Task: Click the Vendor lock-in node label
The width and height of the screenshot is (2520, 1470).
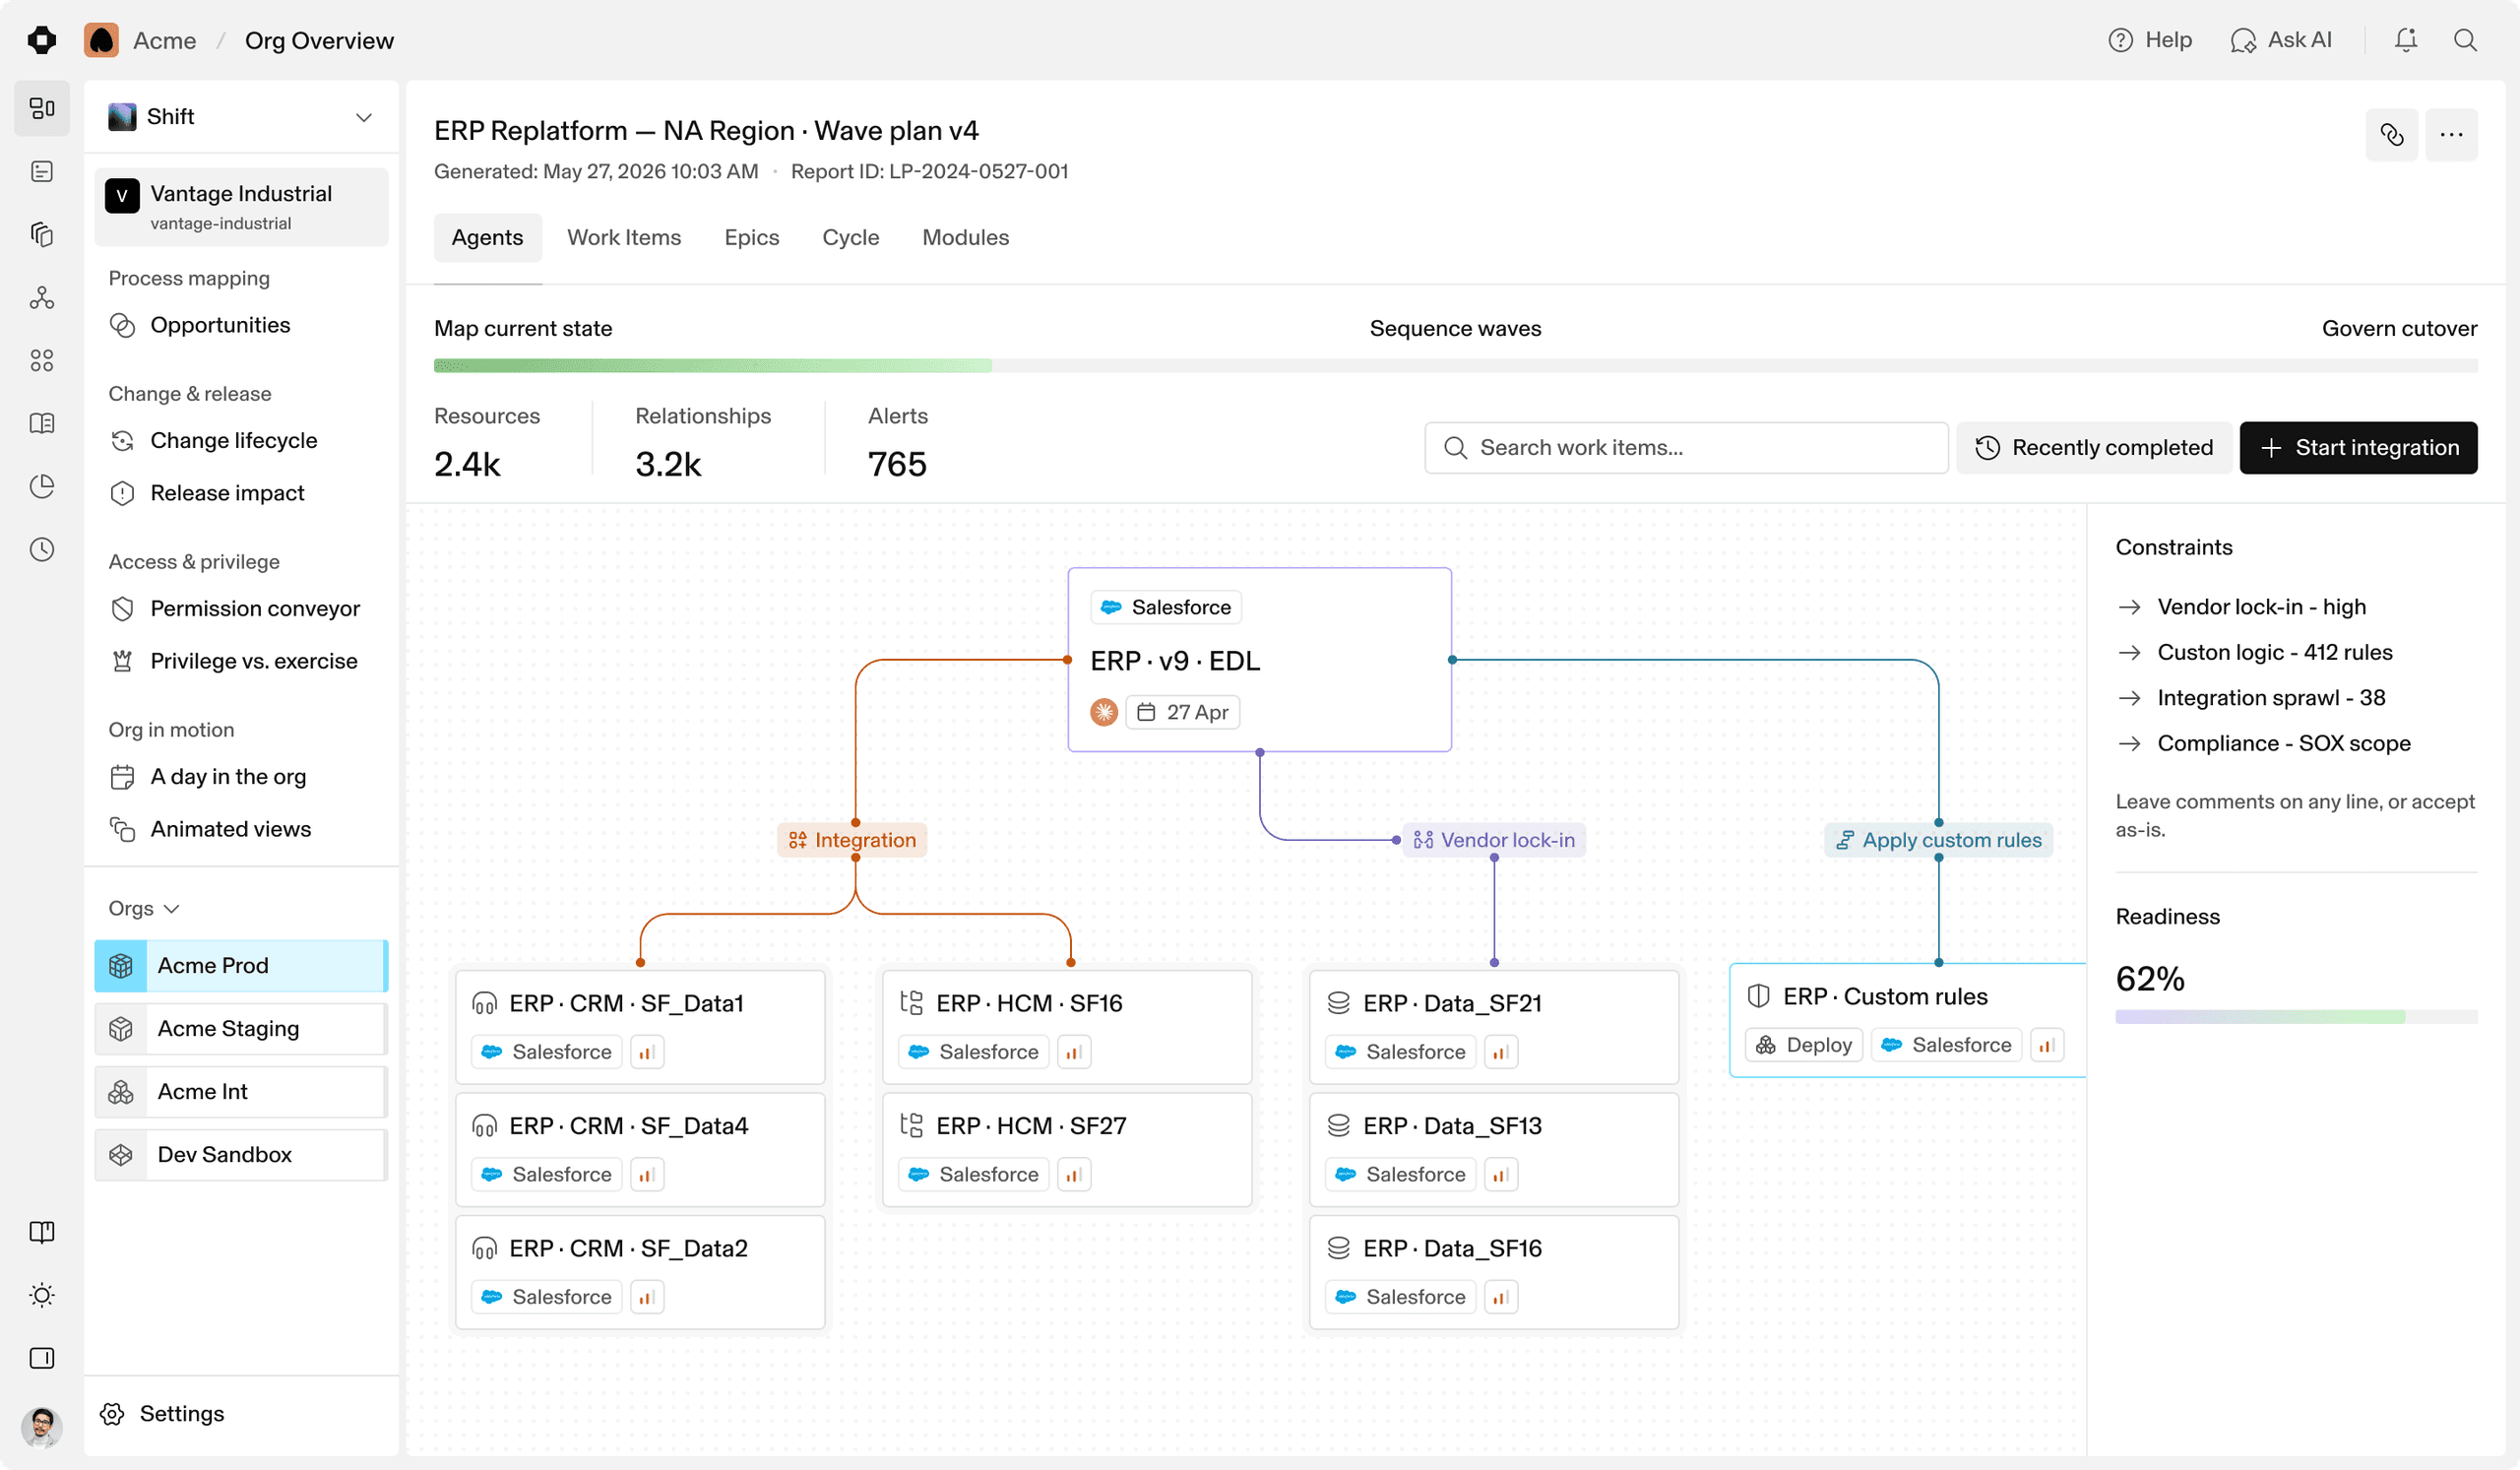Action: 1494,840
